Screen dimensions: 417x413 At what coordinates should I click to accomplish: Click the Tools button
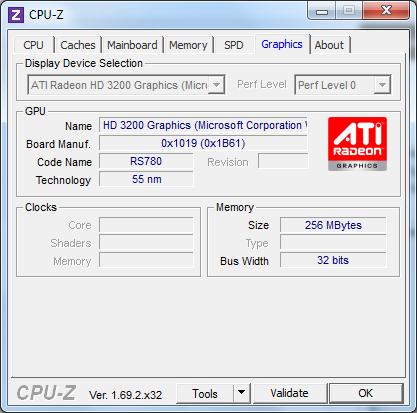tap(205, 393)
